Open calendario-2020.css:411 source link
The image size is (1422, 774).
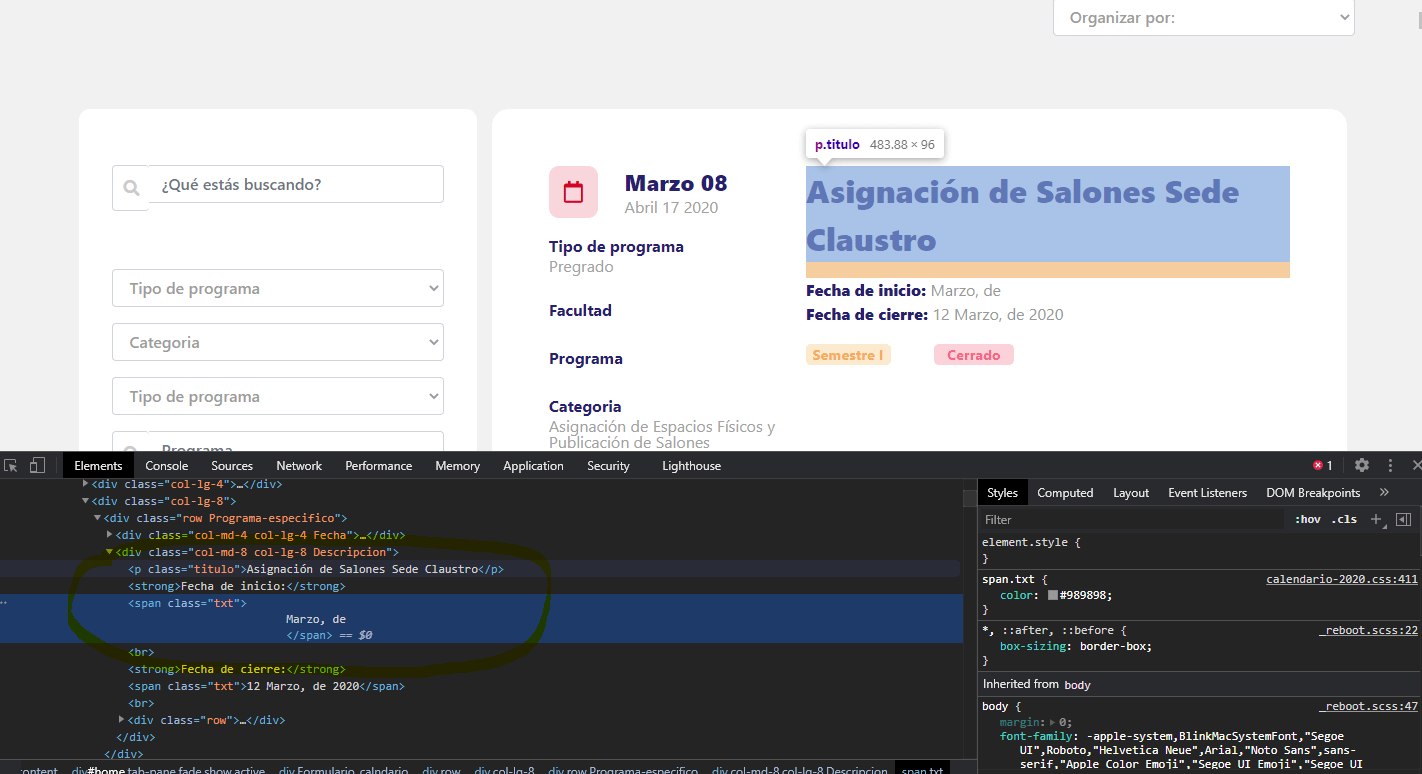click(x=1341, y=578)
